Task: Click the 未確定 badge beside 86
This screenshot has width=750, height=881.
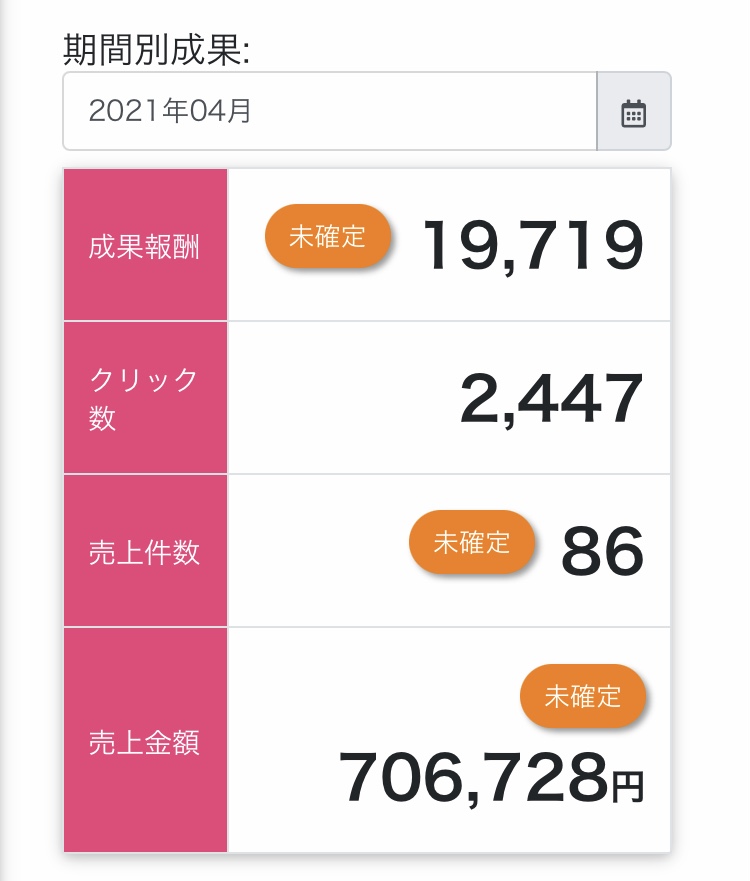Action: (472, 542)
